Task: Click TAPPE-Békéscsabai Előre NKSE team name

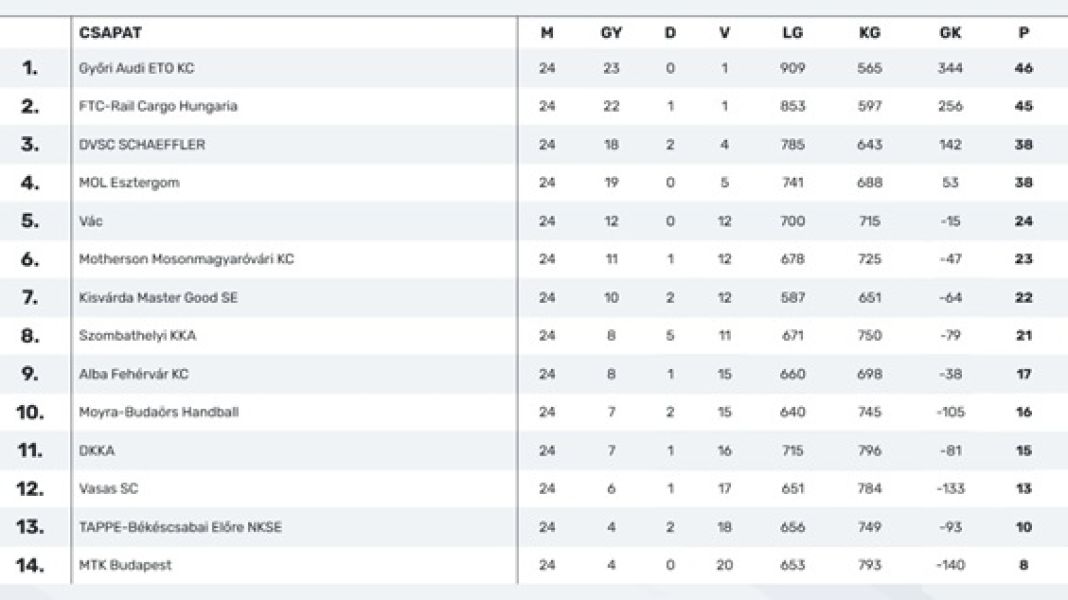Action: (180, 527)
